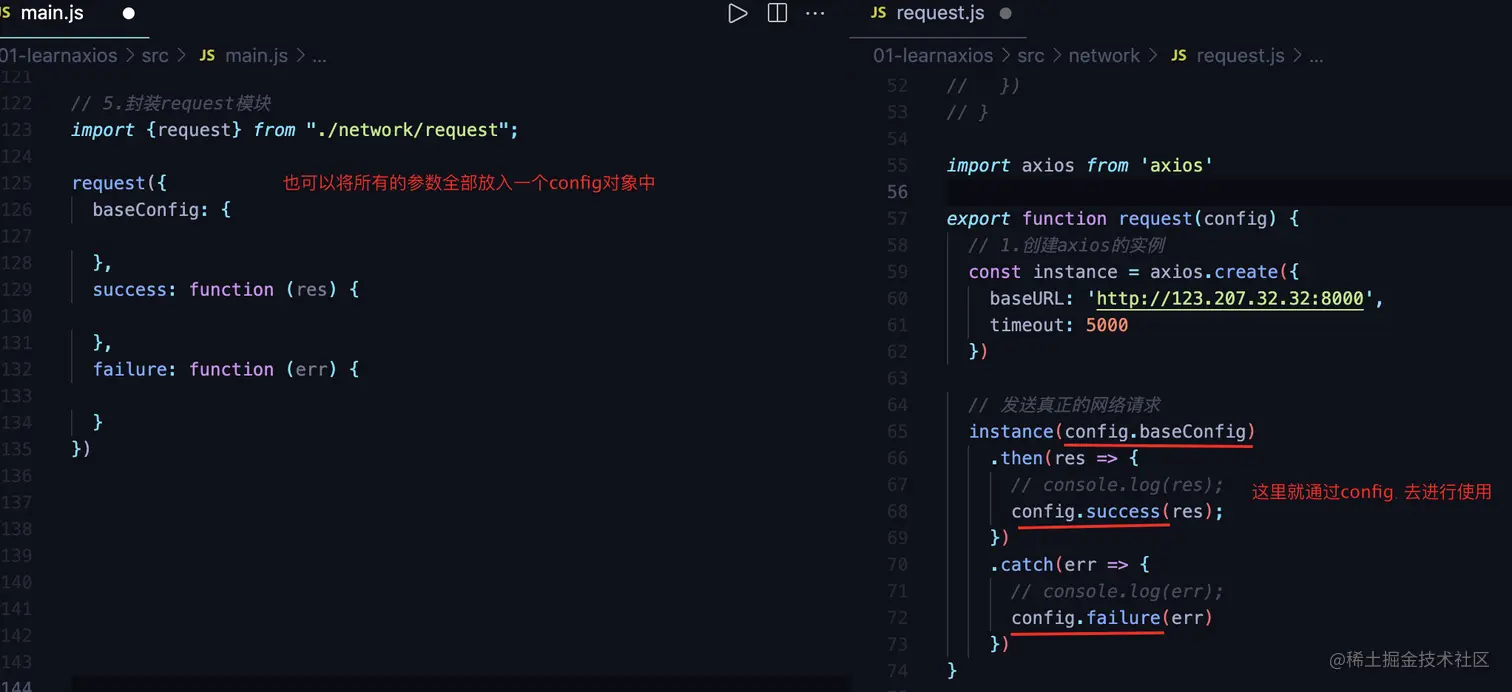1512x692 pixels.
Task: Click the baseConfig key in main.js
Action: pyautogui.click(x=146, y=210)
